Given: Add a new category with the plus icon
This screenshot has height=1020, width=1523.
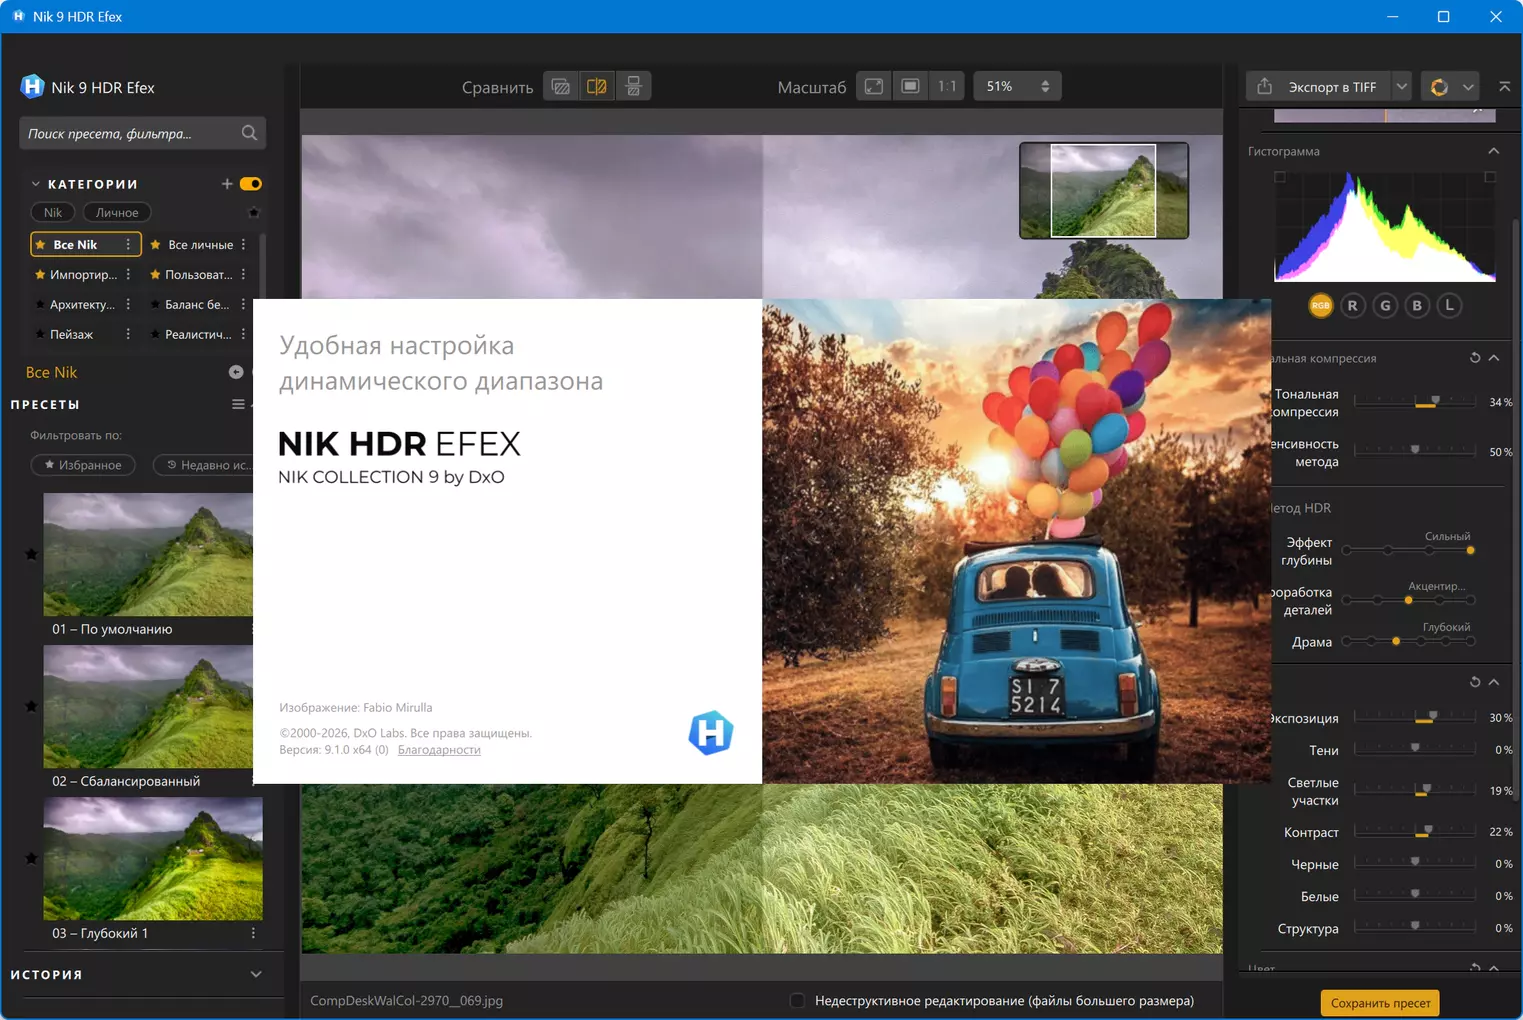Looking at the screenshot, I should (x=227, y=184).
